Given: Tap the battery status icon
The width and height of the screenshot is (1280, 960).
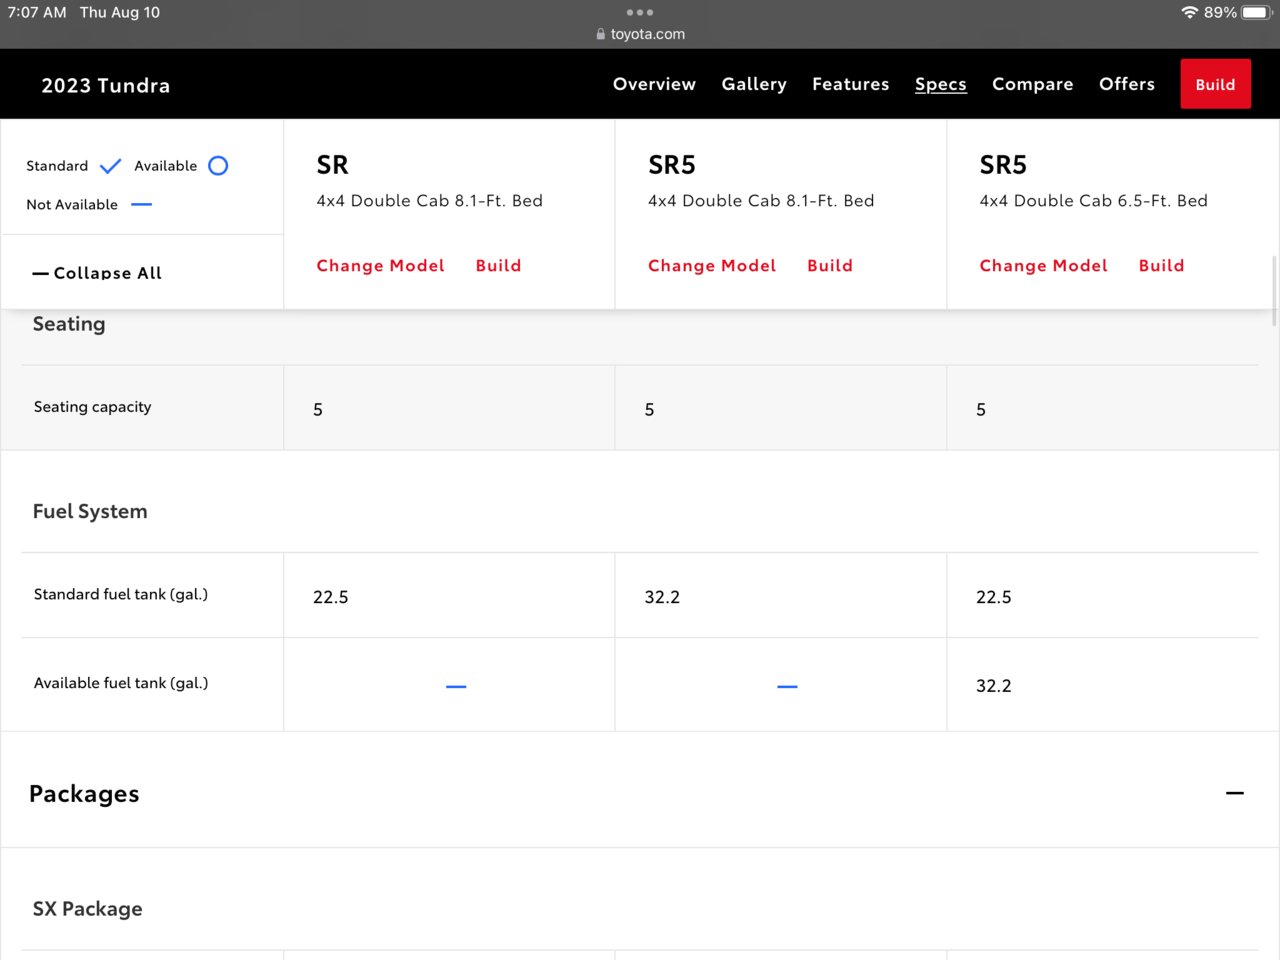Looking at the screenshot, I should [x=1256, y=12].
